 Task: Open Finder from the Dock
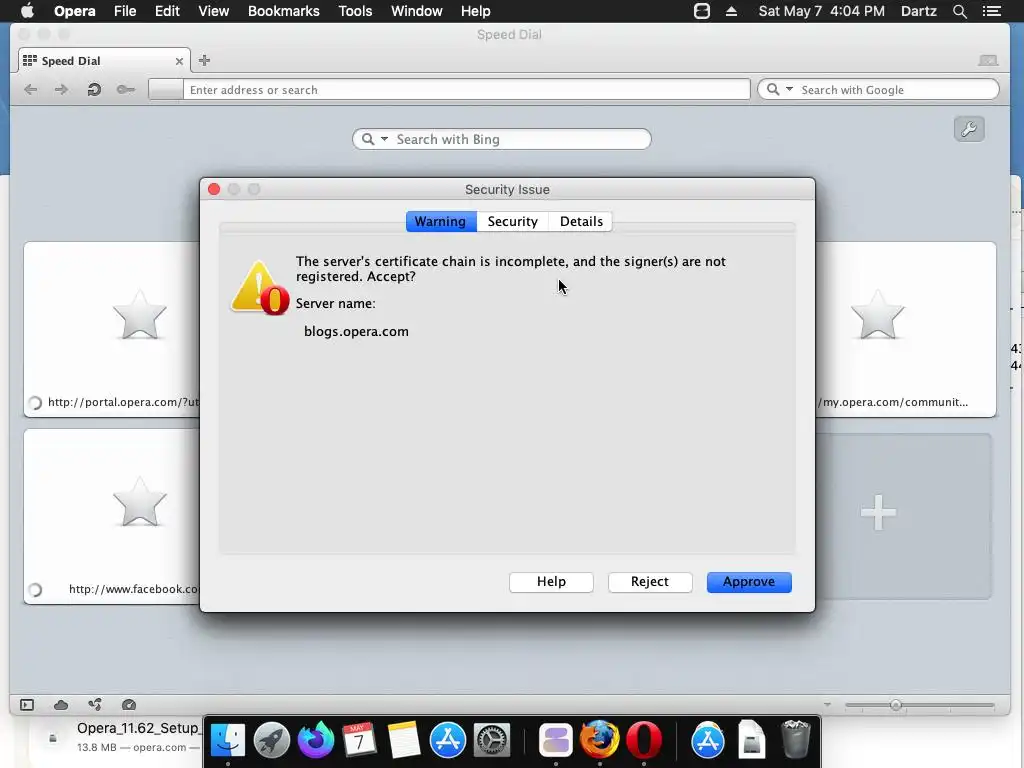tap(227, 741)
